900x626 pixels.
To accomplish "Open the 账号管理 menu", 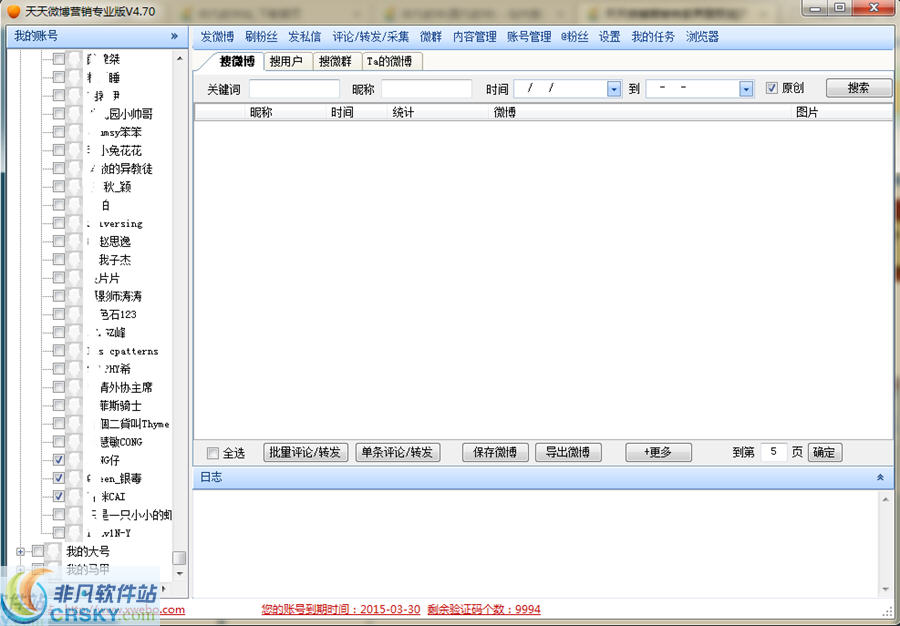I will (529, 37).
